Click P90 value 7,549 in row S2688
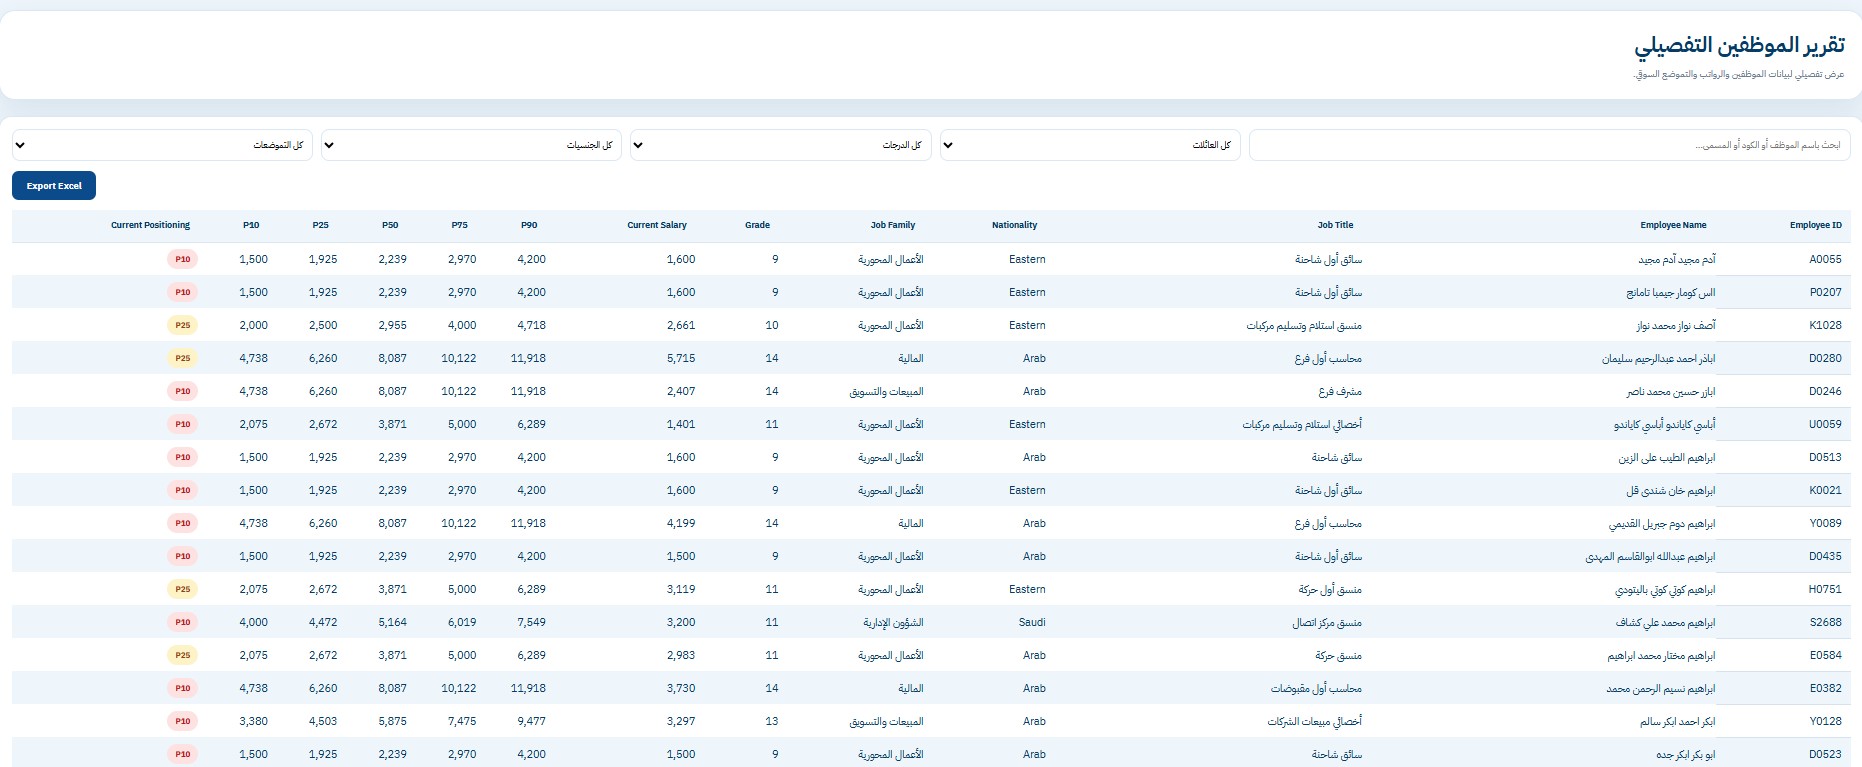The width and height of the screenshot is (1862, 767). (531, 622)
